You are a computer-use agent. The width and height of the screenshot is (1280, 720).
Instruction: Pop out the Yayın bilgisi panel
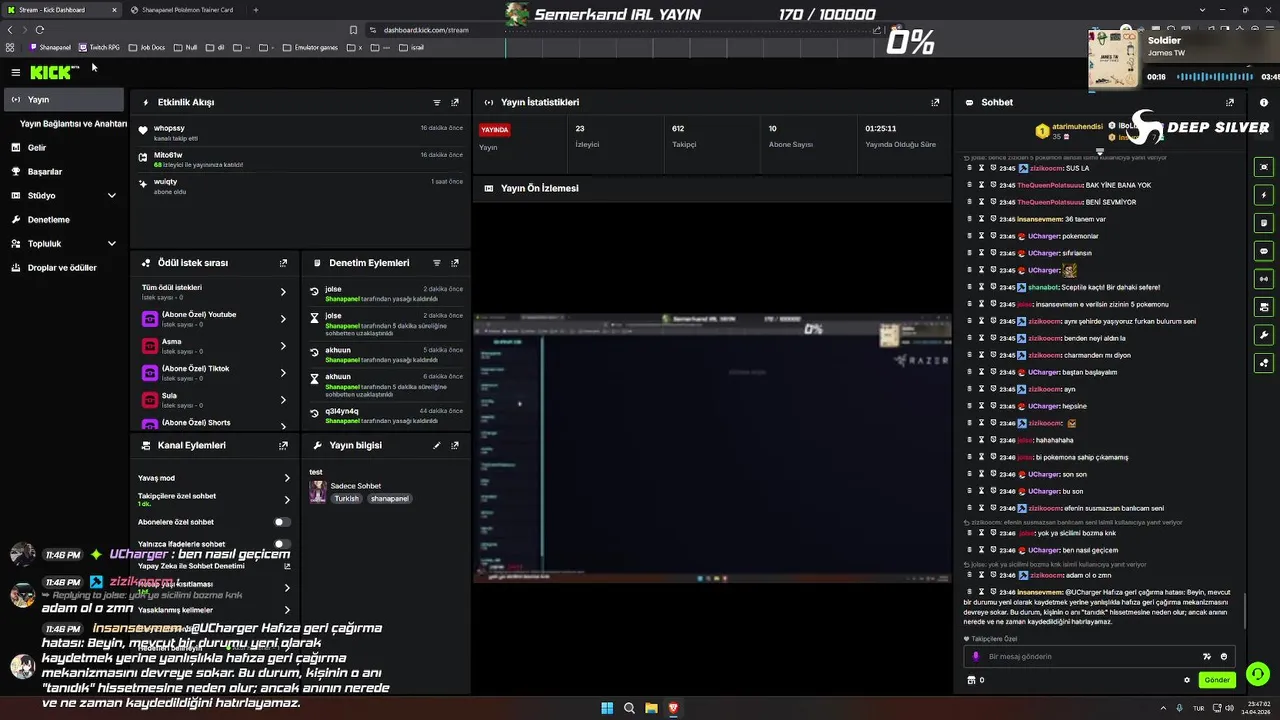tap(455, 445)
